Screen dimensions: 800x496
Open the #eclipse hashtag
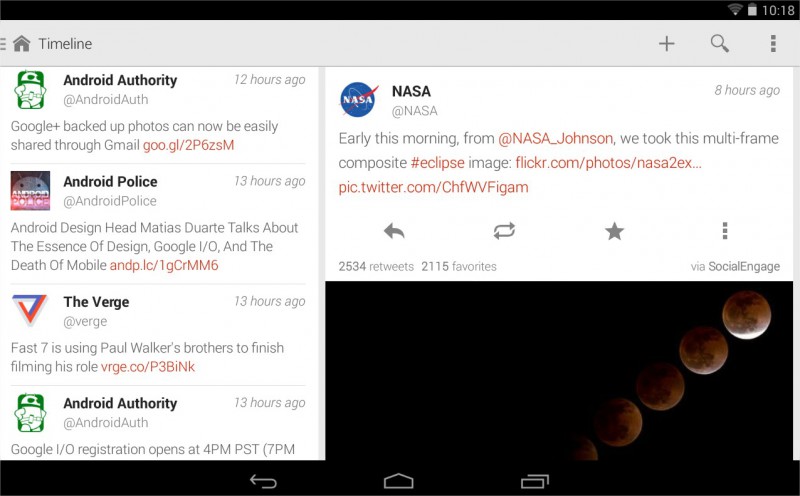click(x=438, y=163)
